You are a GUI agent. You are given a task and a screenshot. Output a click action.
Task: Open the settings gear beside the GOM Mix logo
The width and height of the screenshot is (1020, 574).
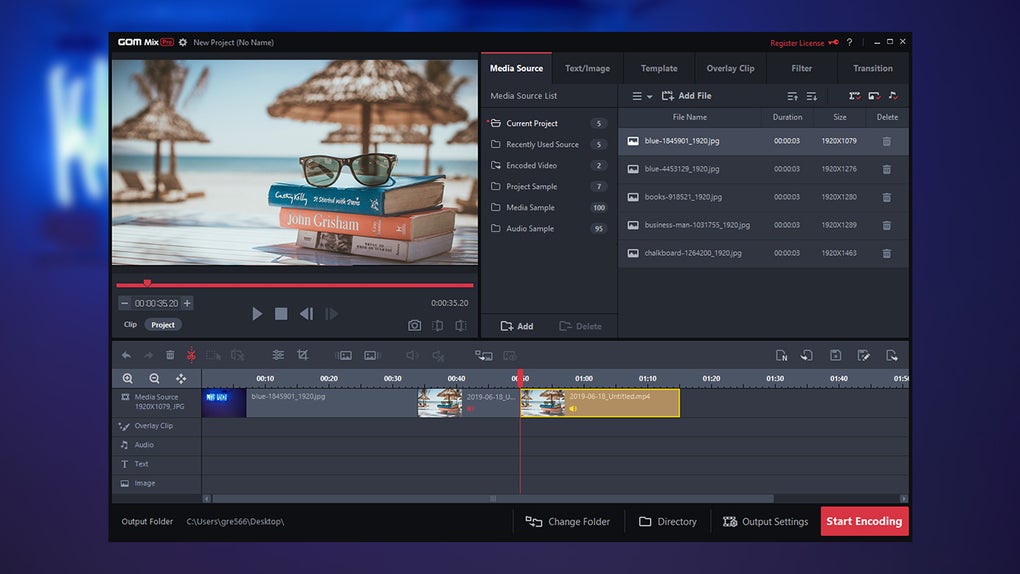tap(183, 43)
